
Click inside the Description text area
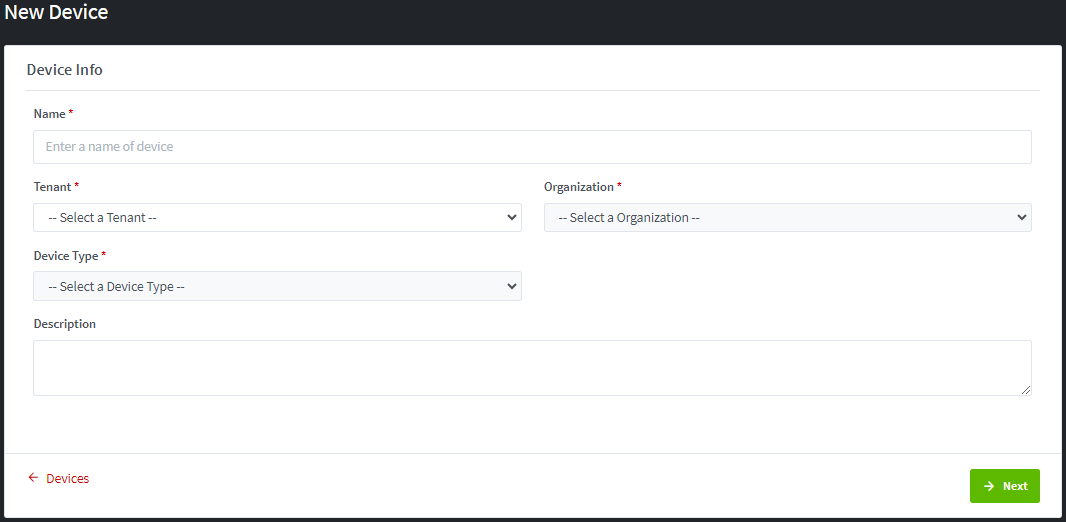(532, 367)
